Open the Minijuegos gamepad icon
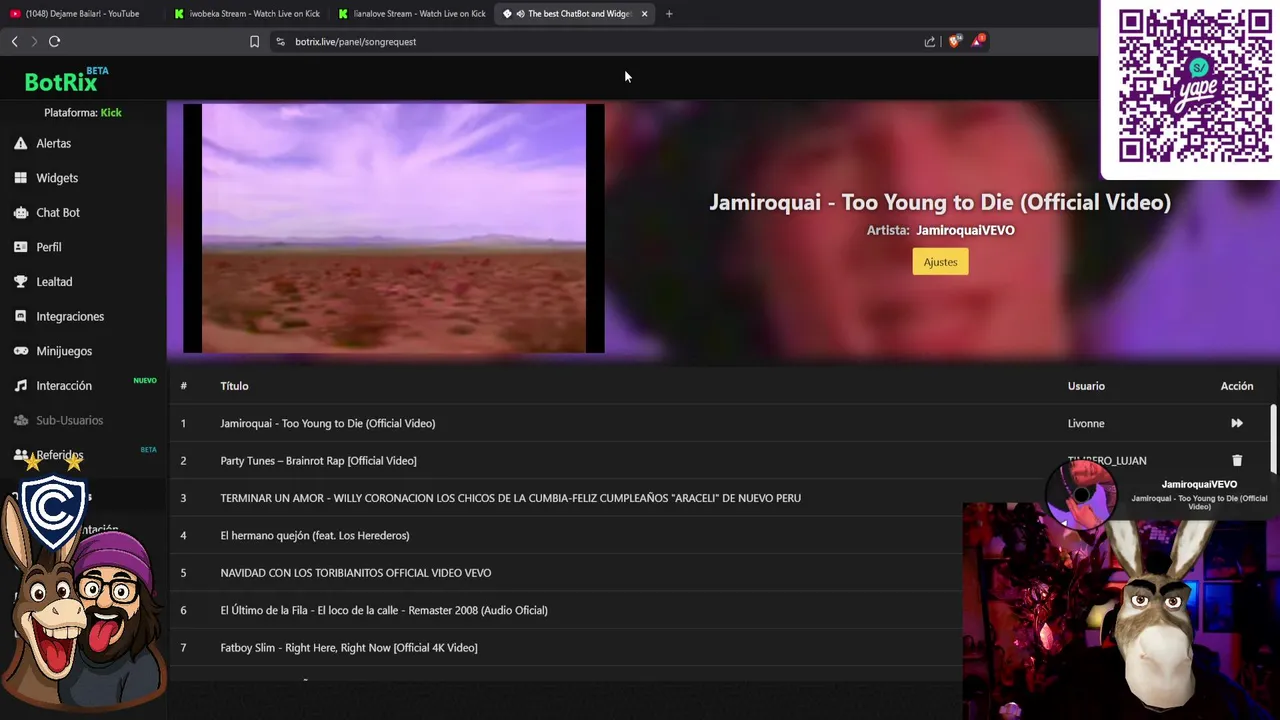The image size is (1280, 720). click(x=20, y=351)
